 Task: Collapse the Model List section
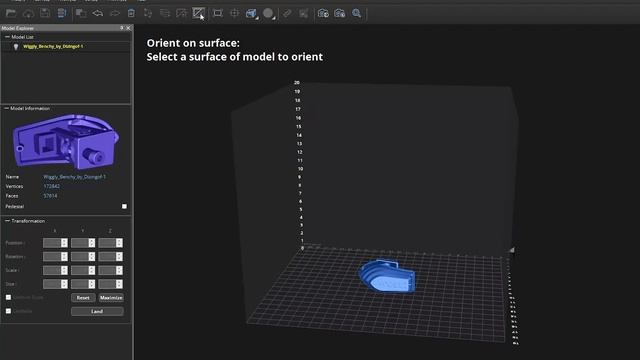[x=7, y=37]
